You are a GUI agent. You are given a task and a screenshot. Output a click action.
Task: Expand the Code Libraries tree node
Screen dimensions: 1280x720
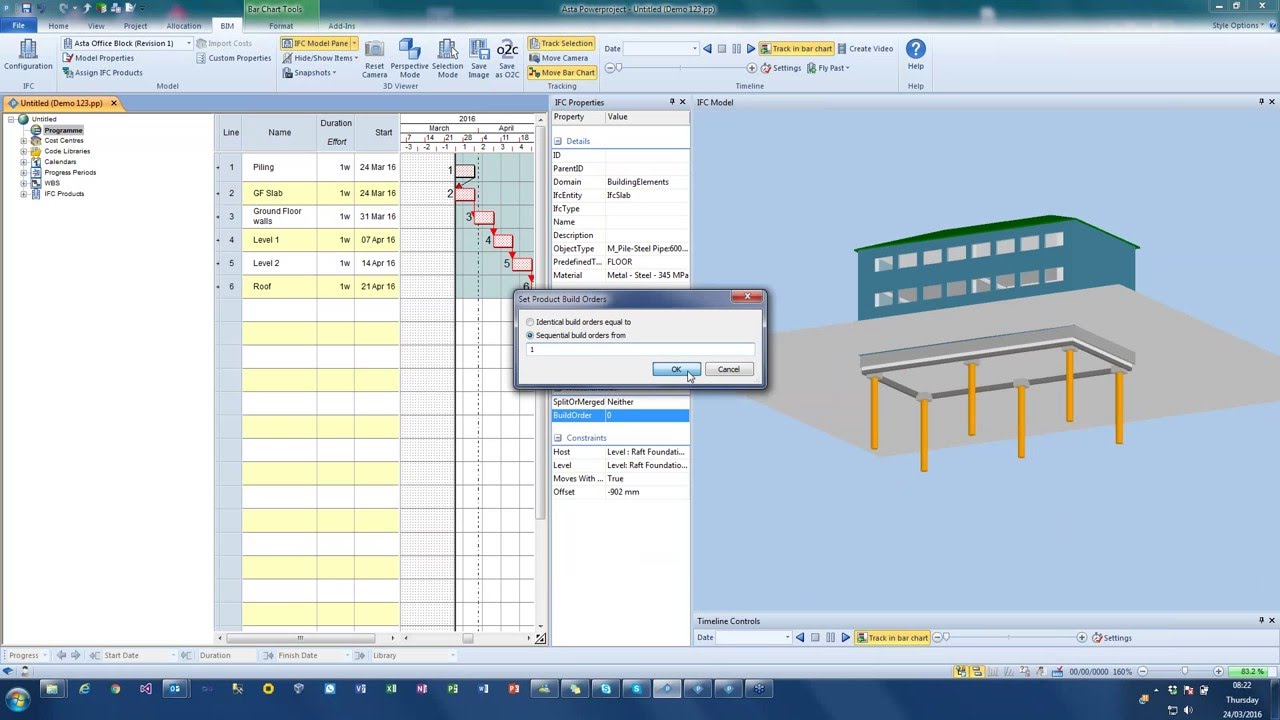click(x=24, y=151)
